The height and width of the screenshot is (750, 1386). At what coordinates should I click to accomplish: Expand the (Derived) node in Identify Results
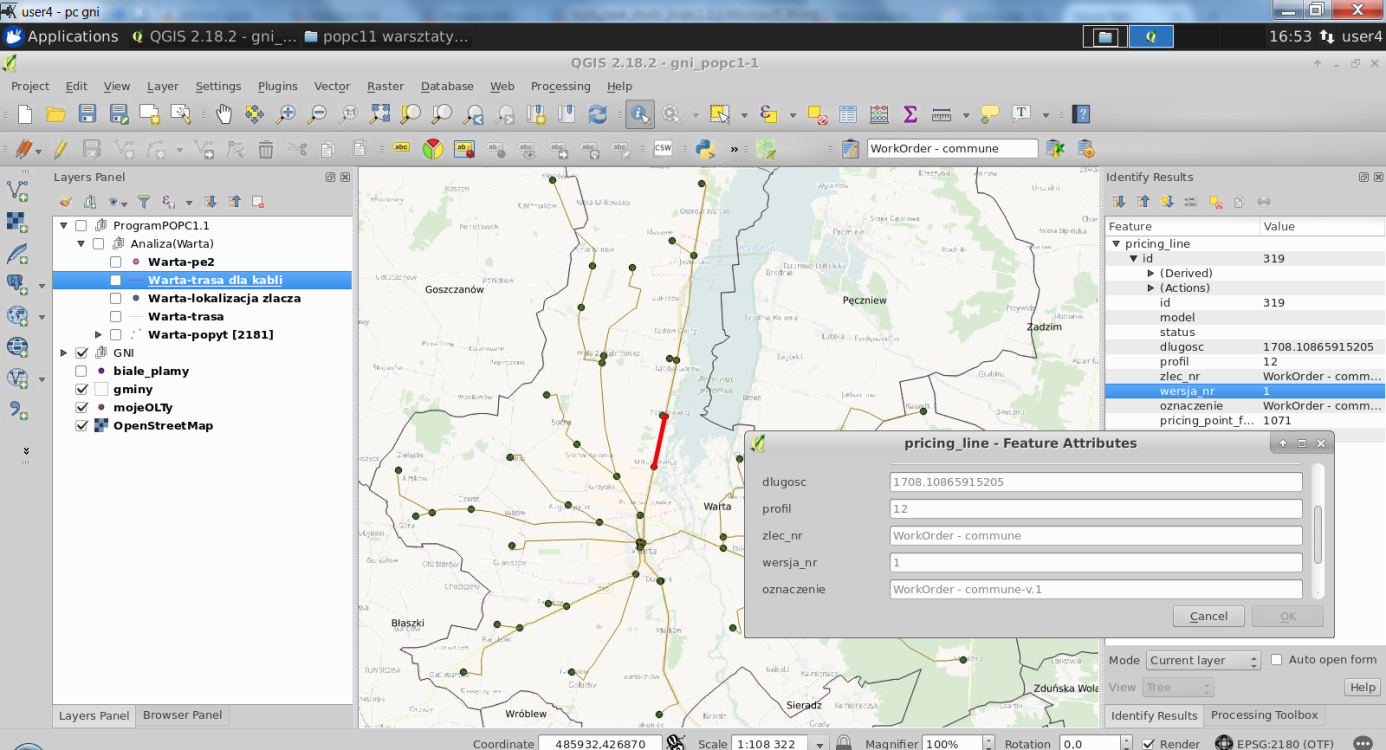tap(1150, 273)
